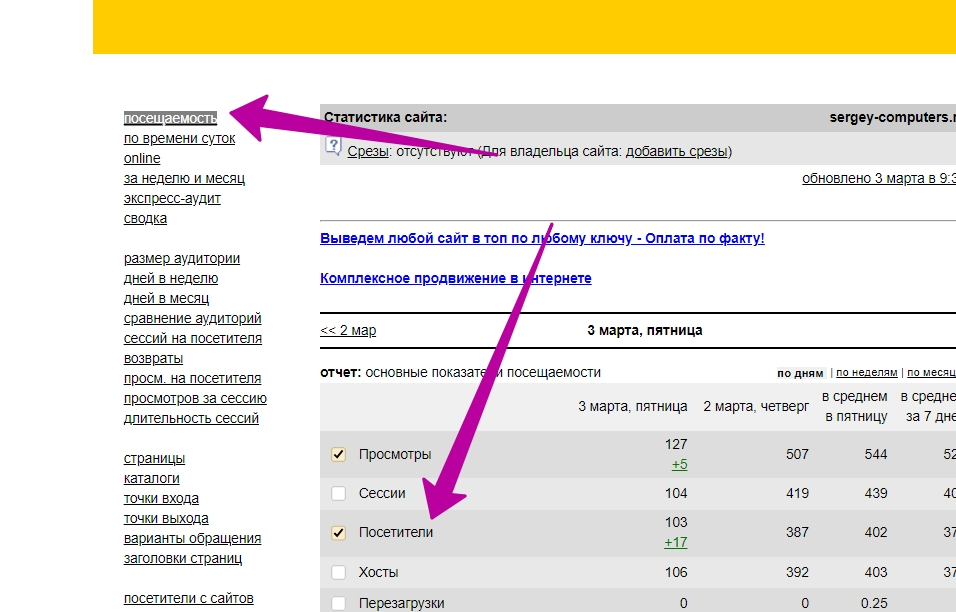The height and width of the screenshot is (612, 956).
Task: Click value 419 in Сессии row
Action: [797, 493]
